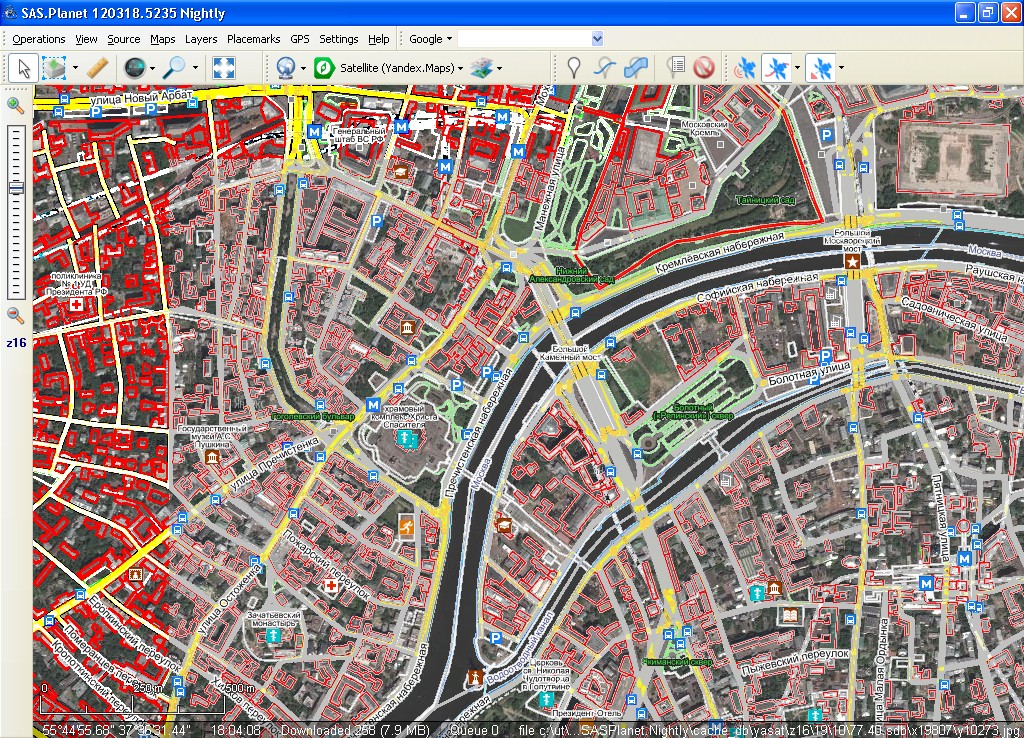Click the arrow cursor move tool button
Viewport: 1024px width, 738px height.
[x=25, y=68]
